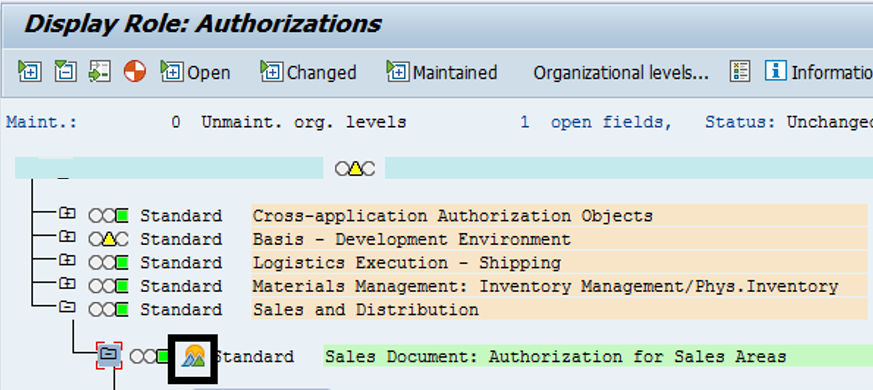Image resolution: width=873 pixels, height=390 pixels.
Task: Open Organizational levels dialog
Action: pos(621,73)
